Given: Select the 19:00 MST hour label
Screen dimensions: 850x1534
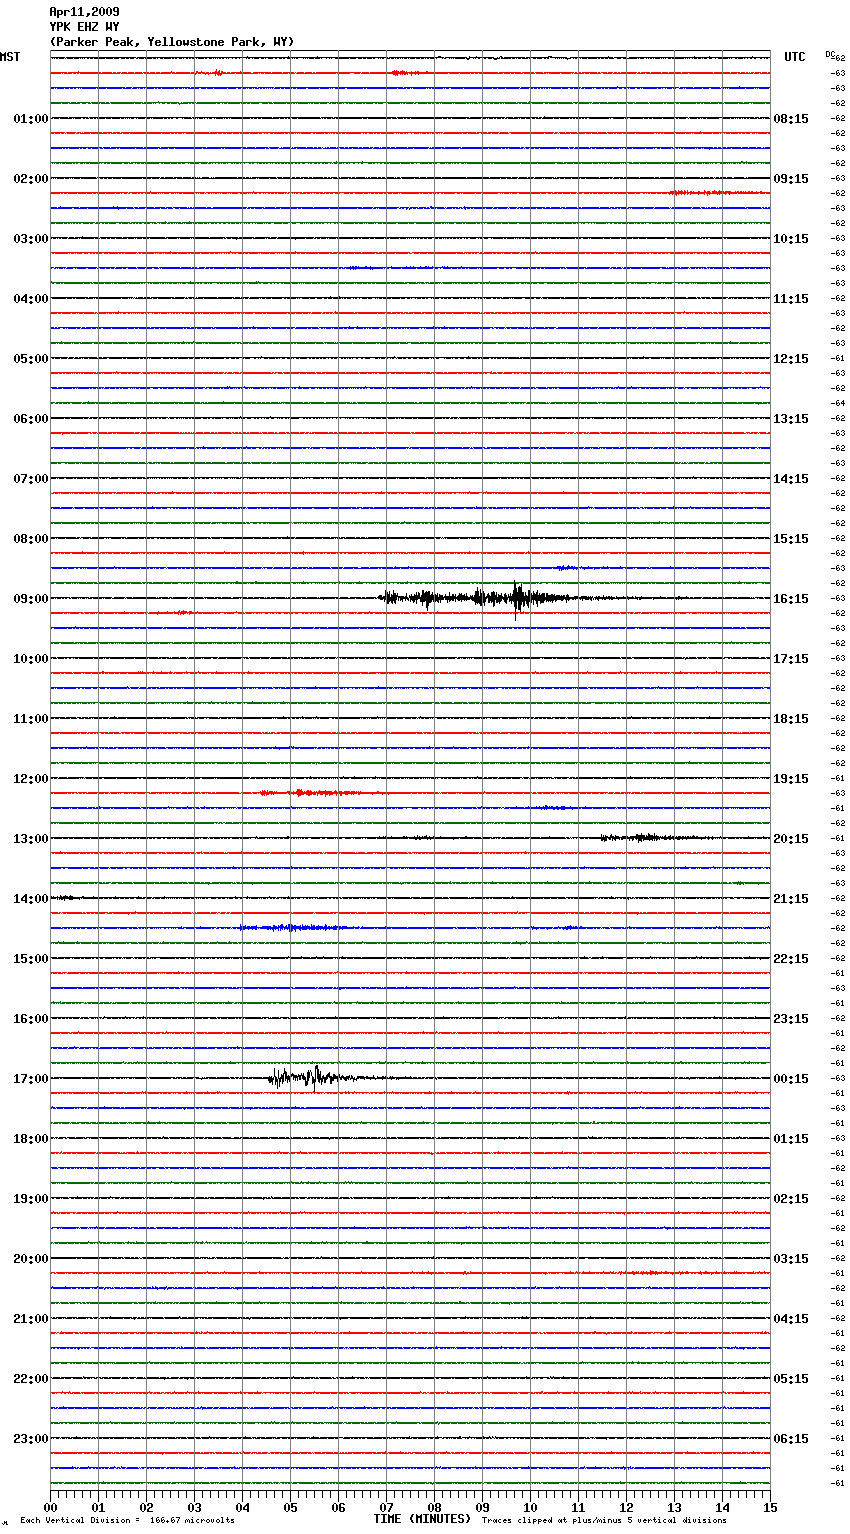Looking at the screenshot, I should pyautogui.click(x=31, y=1199).
